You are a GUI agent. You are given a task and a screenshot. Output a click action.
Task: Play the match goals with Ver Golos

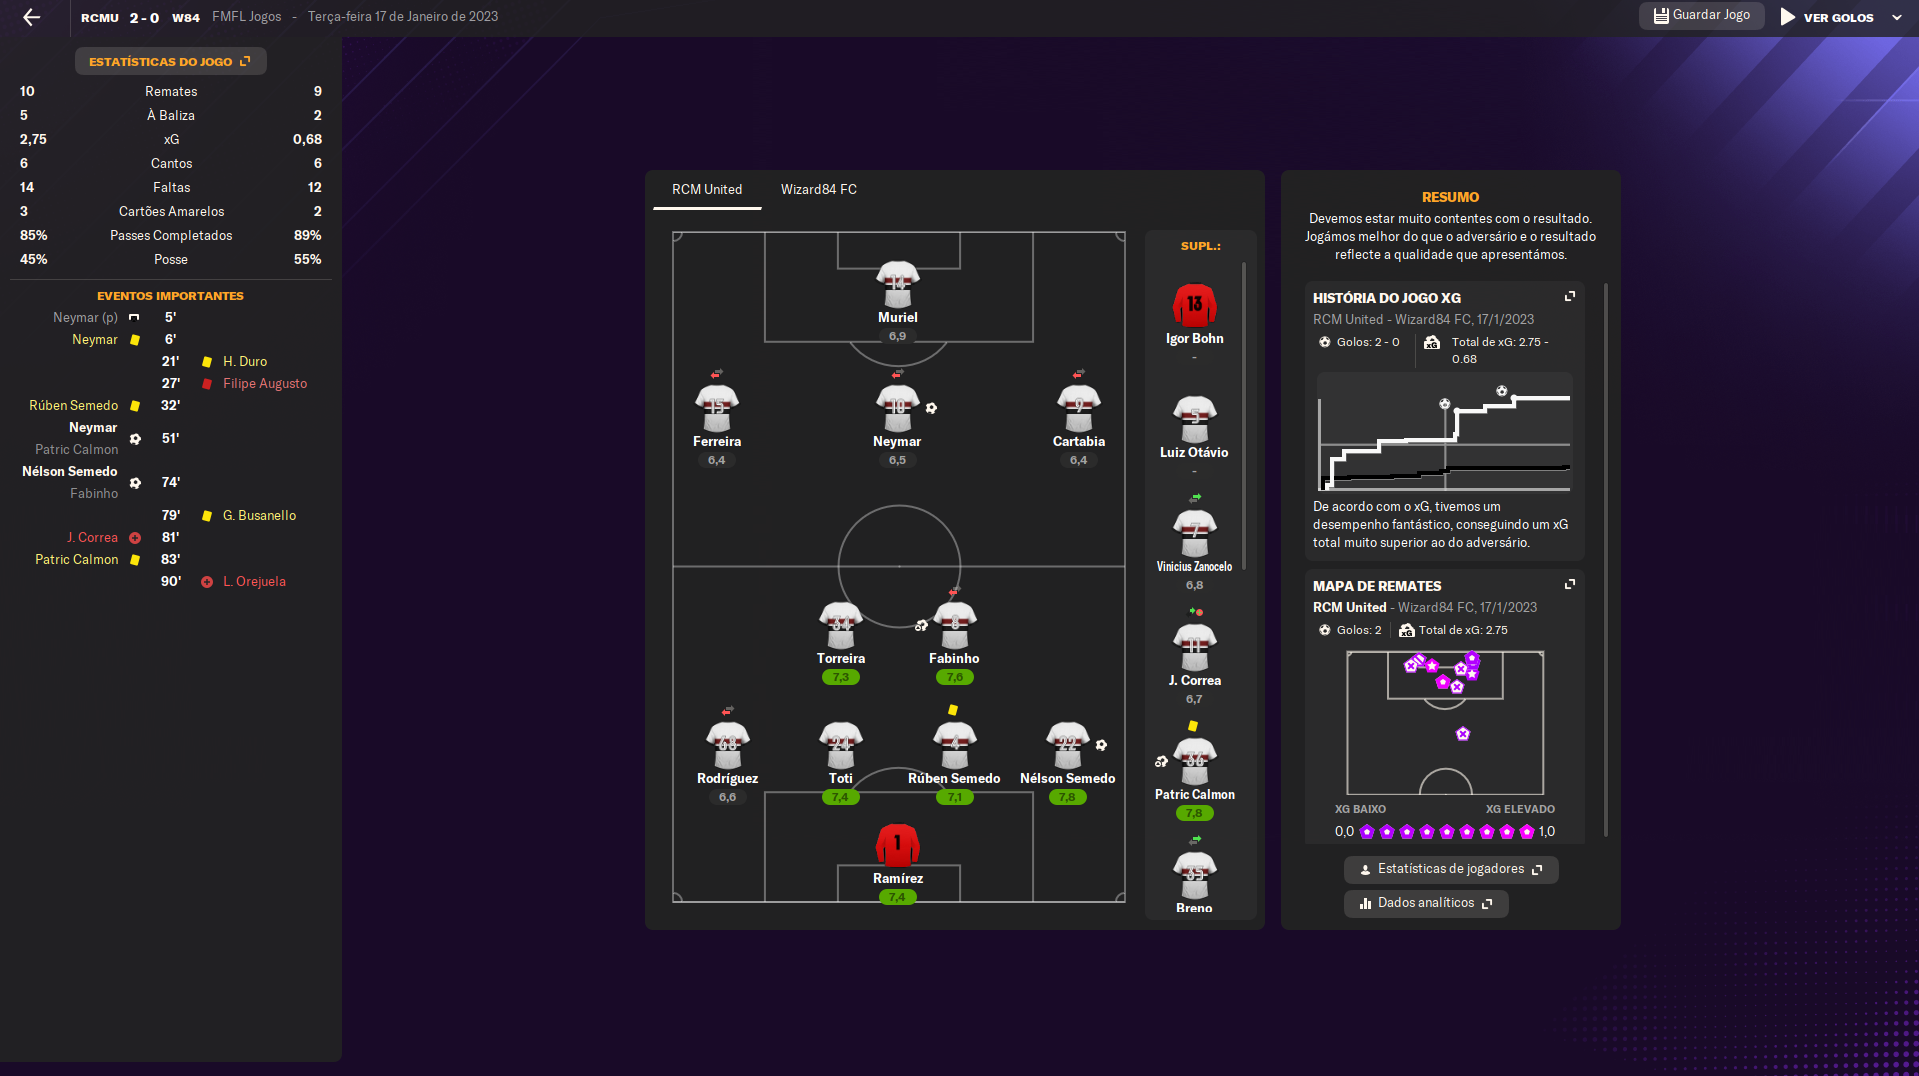1827,18
